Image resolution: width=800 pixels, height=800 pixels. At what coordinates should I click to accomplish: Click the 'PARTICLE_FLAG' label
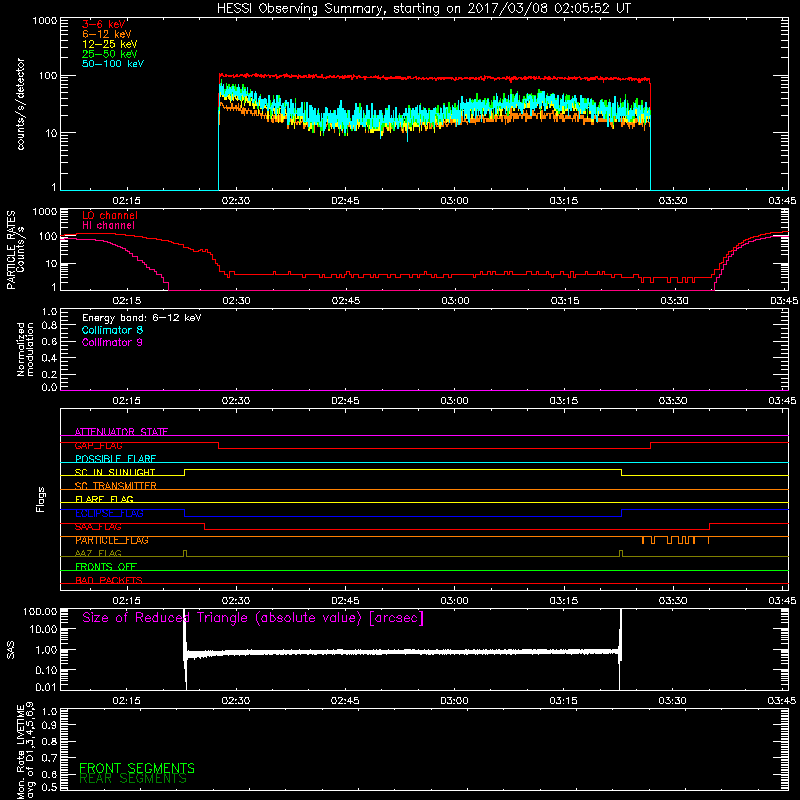(x=112, y=540)
